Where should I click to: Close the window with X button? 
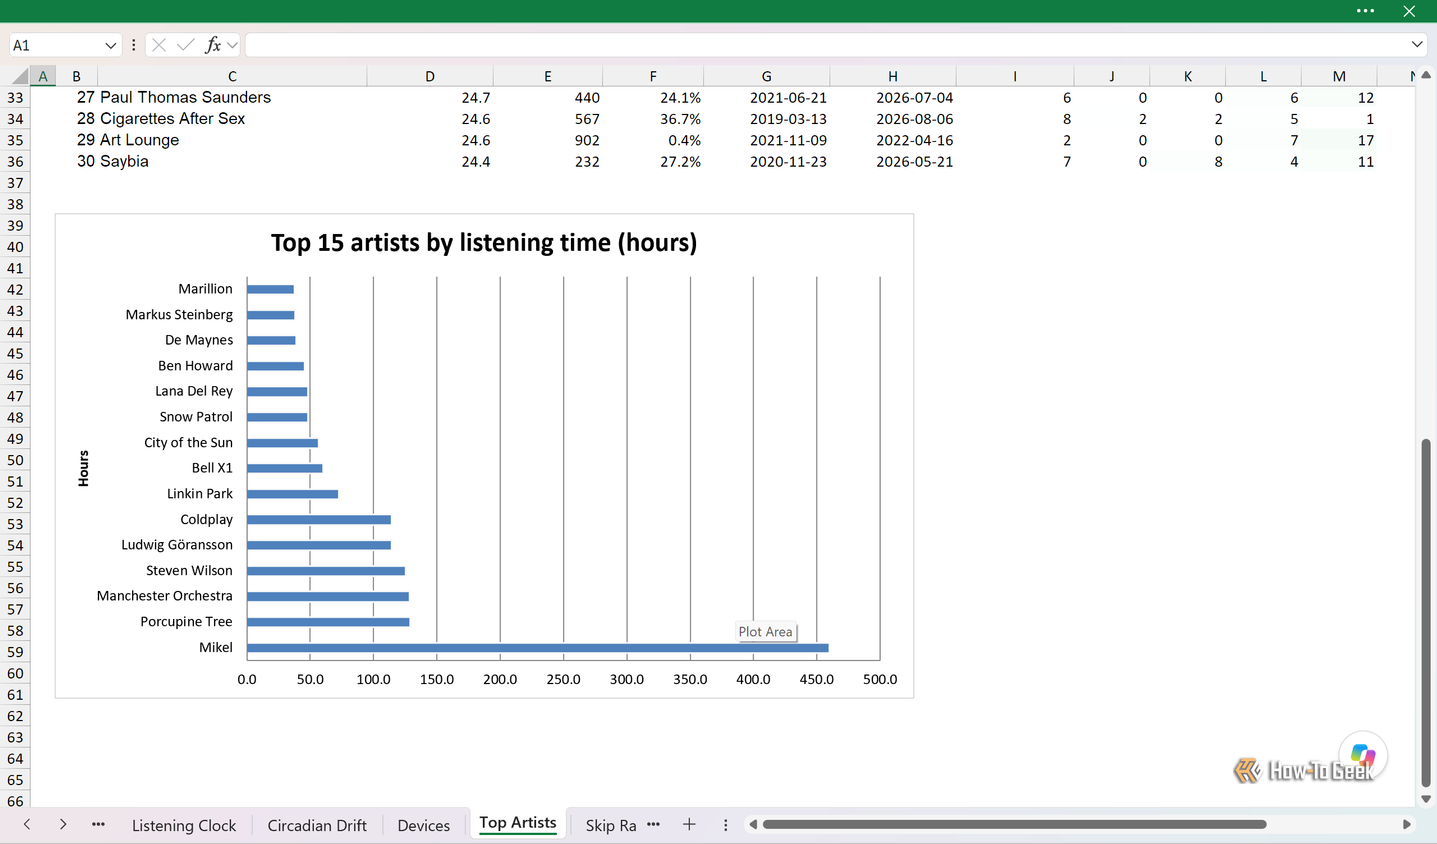coord(1409,11)
